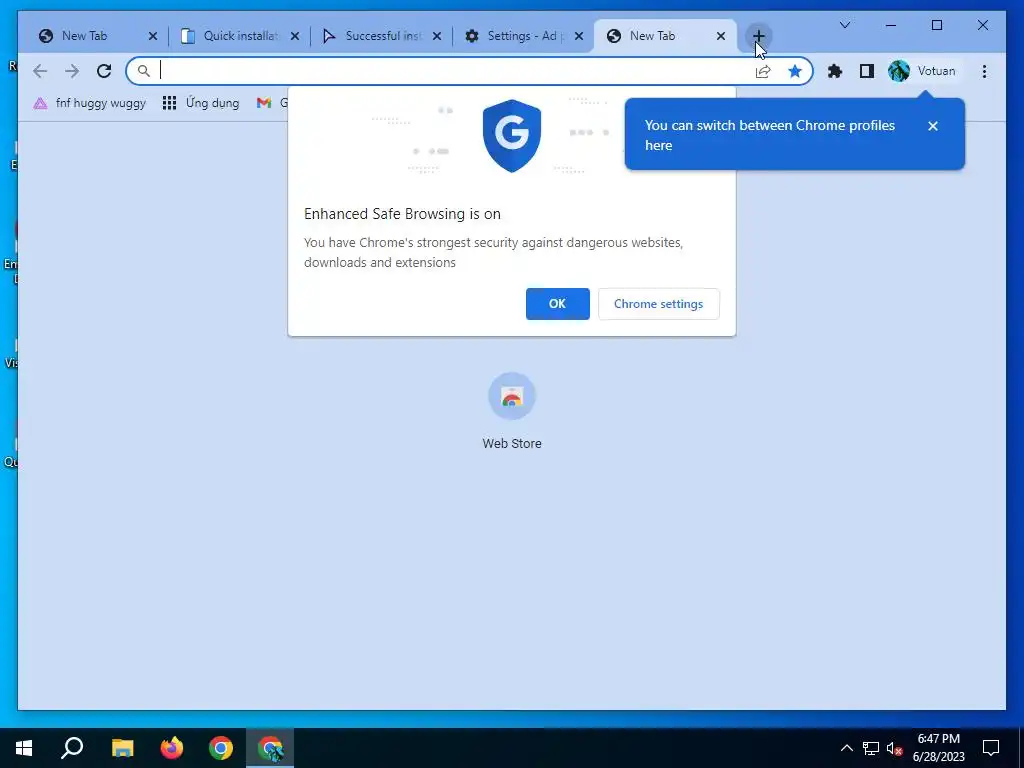Dismiss the Chrome profiles tooltip
This screenshot has width=1024, height=768.
tap(933, 126)
